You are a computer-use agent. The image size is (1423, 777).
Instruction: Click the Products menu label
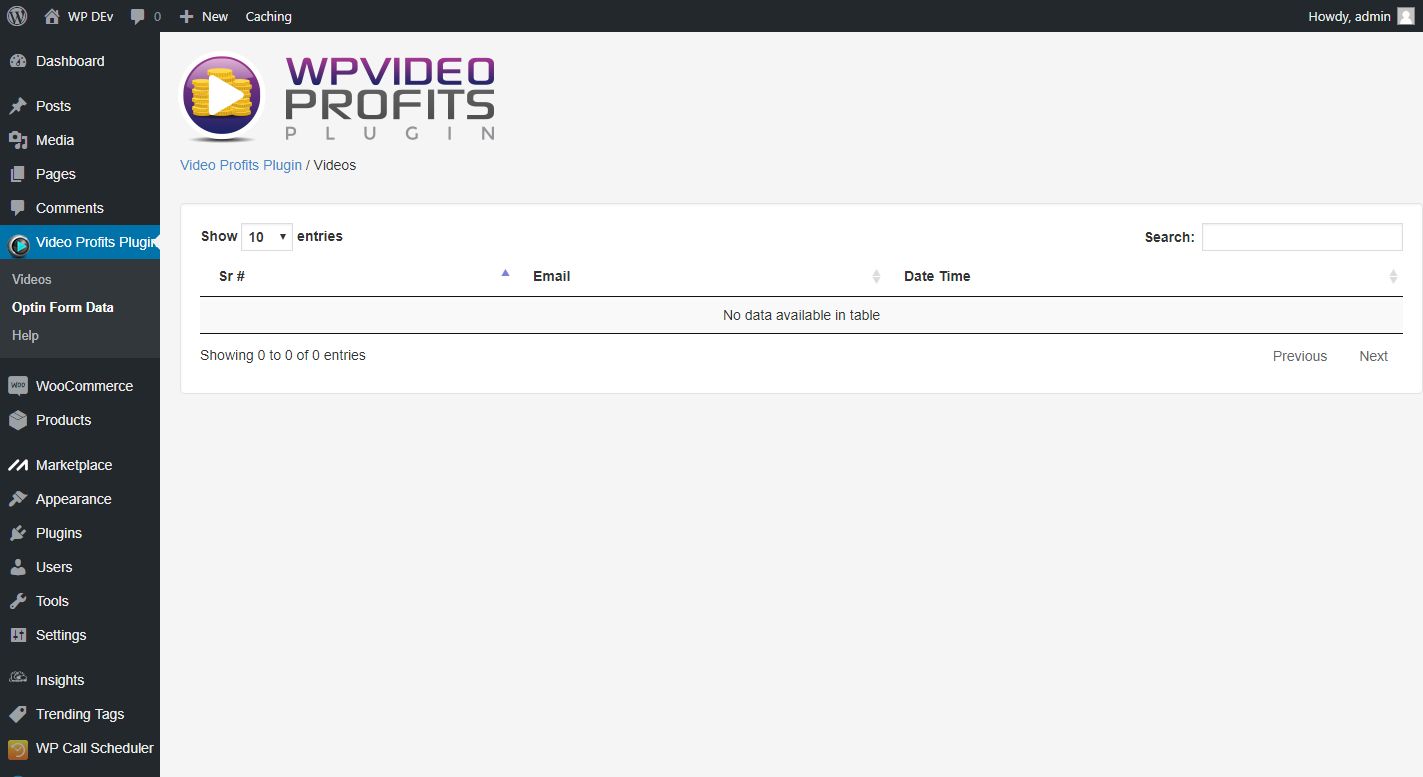pos(64,420)
